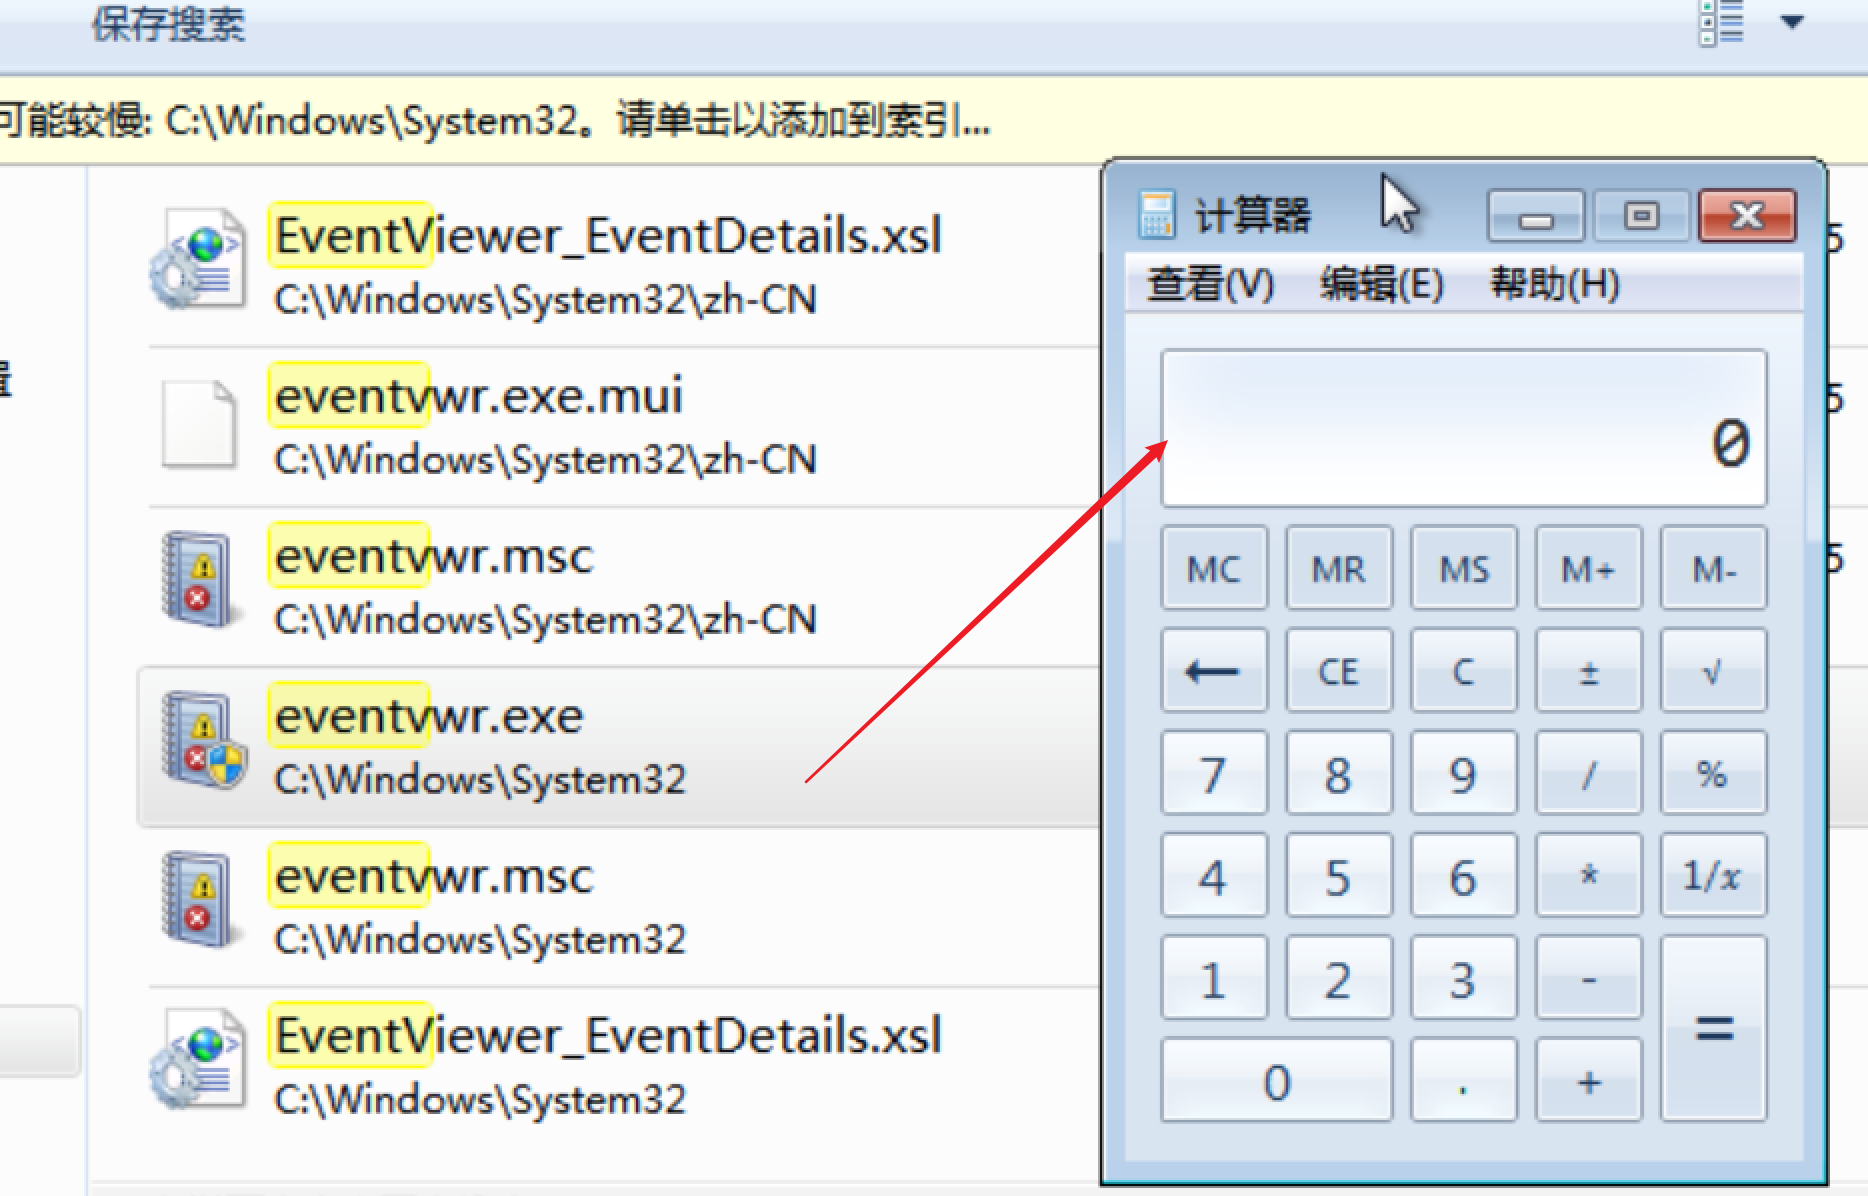This screenshot has height=1196, width=1868.
Task: Click the event viewer icon of eventvwr.msc zh-CN
Action: 199,579
